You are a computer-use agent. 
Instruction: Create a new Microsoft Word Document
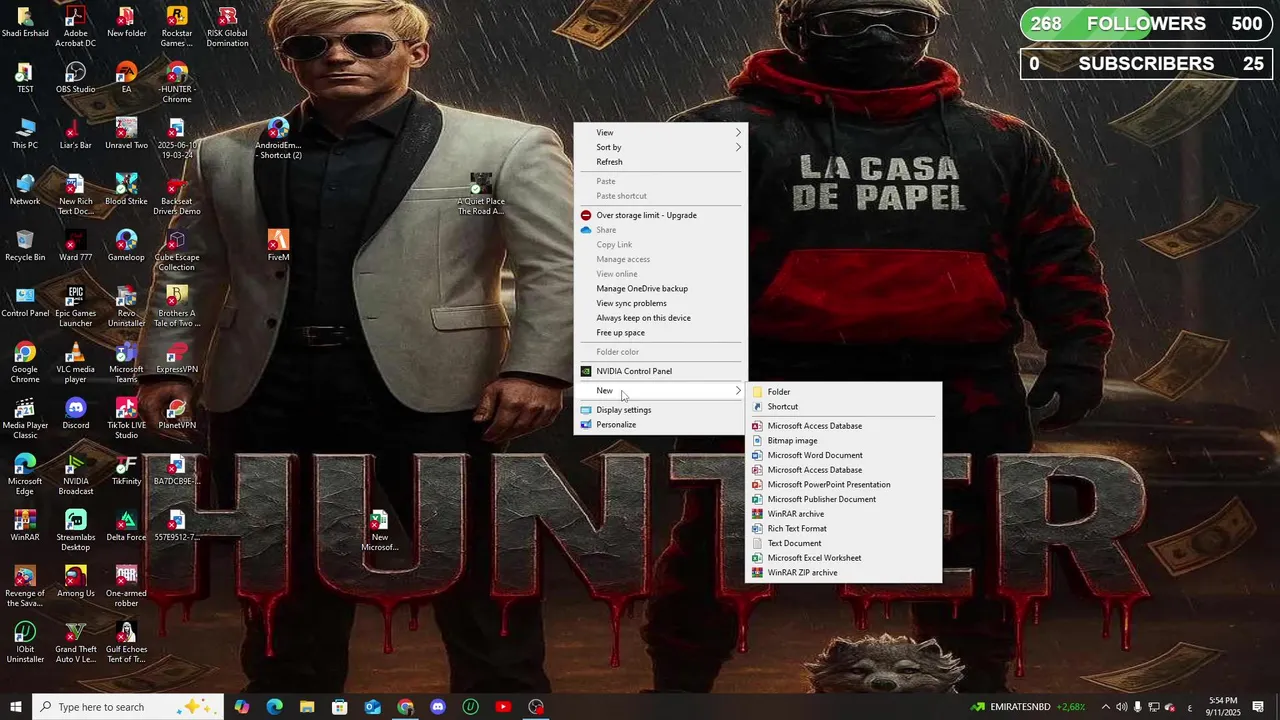pyautogui.click(x=844, y=455)
